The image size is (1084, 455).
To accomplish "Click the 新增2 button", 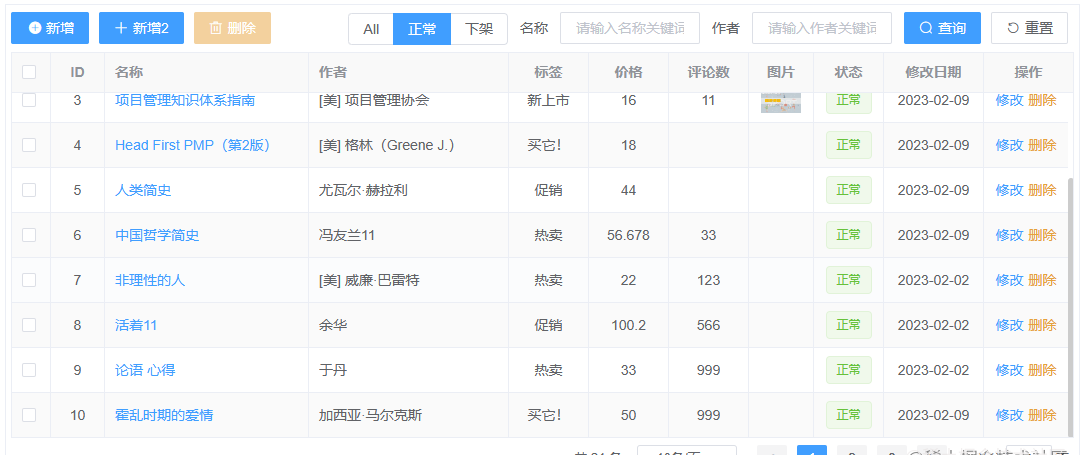I will (x=141, y=28).
